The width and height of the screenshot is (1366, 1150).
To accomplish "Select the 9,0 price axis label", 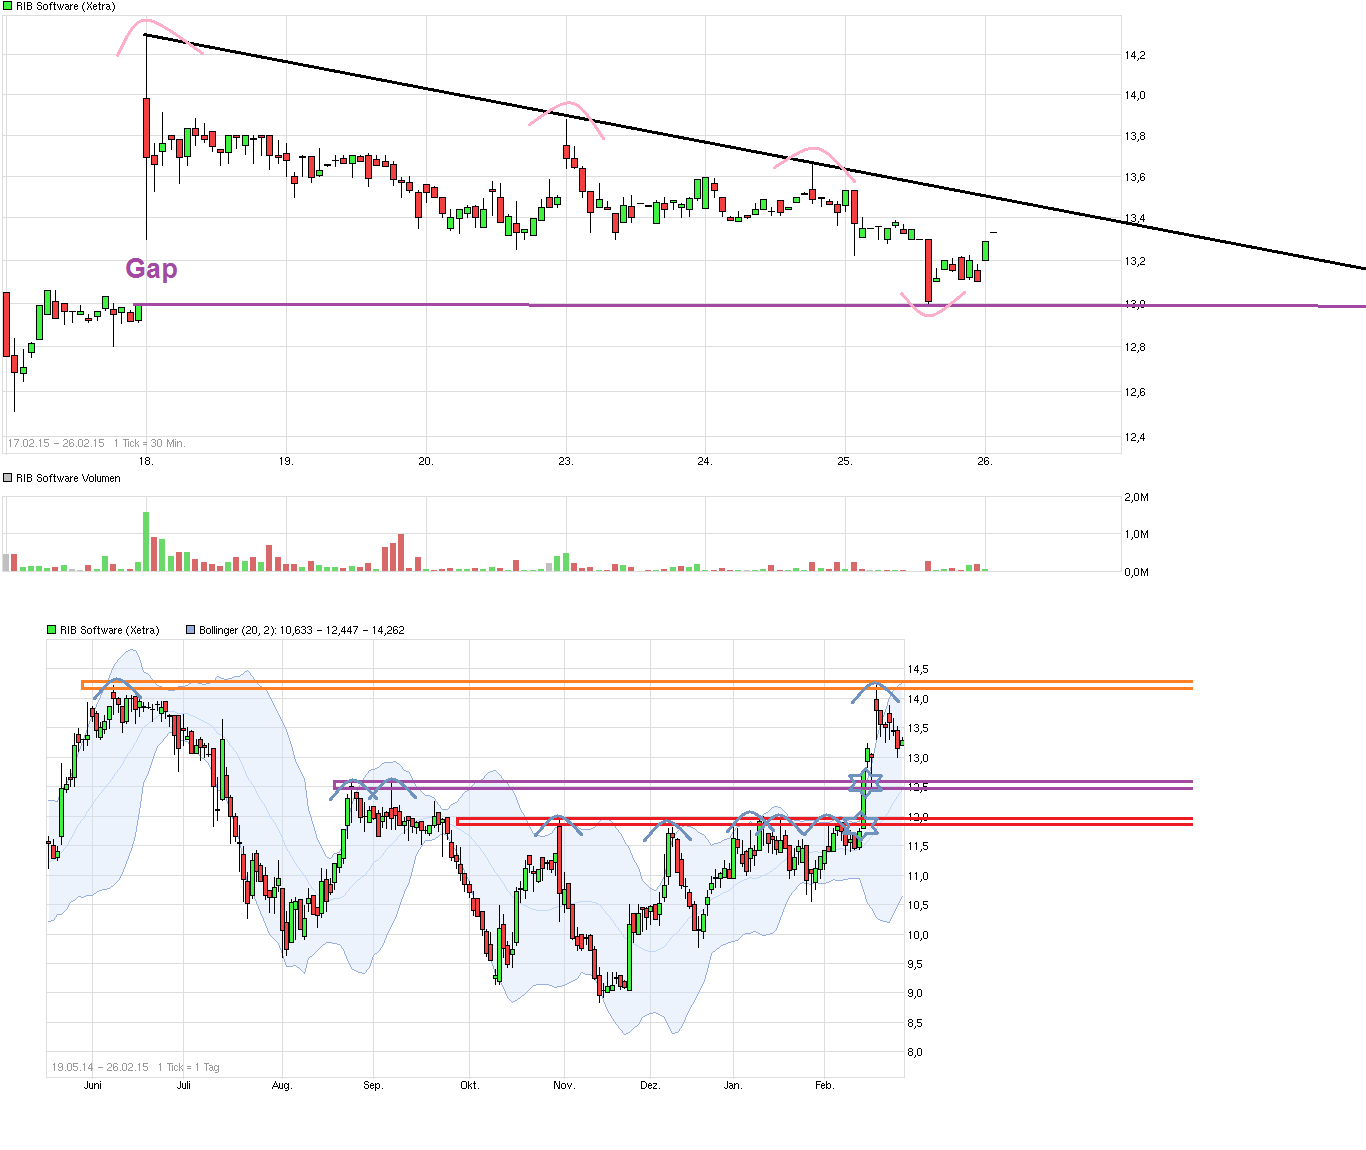I will point(915,993).
